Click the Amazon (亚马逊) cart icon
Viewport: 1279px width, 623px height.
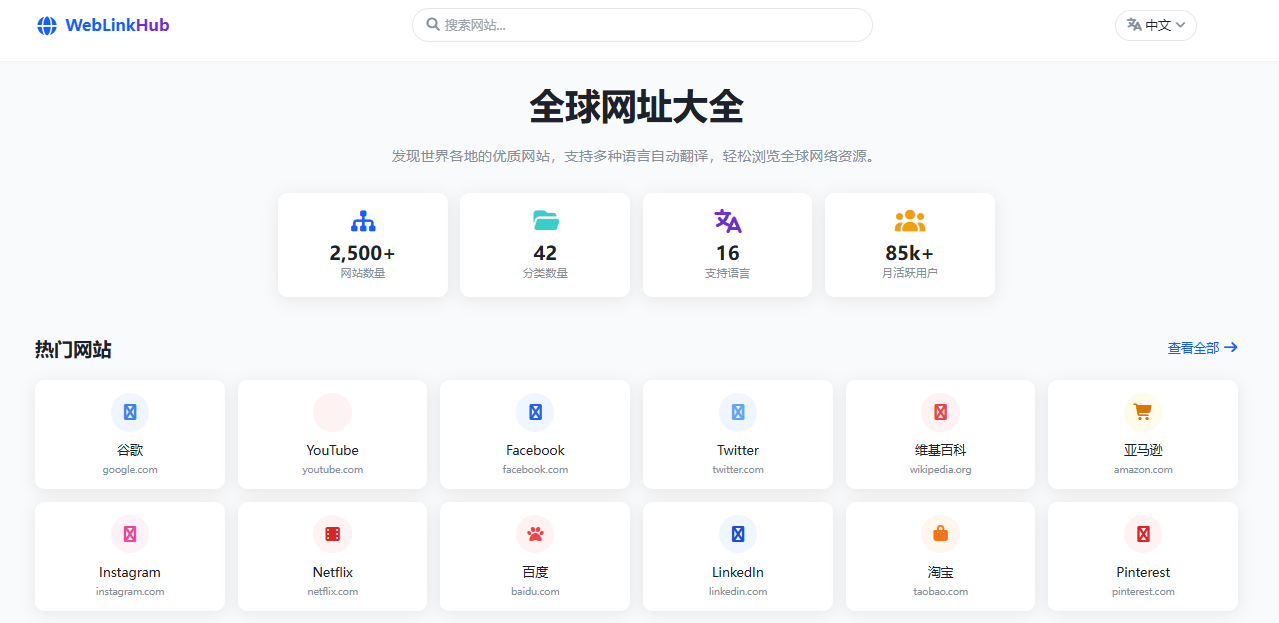(1142, 411)
